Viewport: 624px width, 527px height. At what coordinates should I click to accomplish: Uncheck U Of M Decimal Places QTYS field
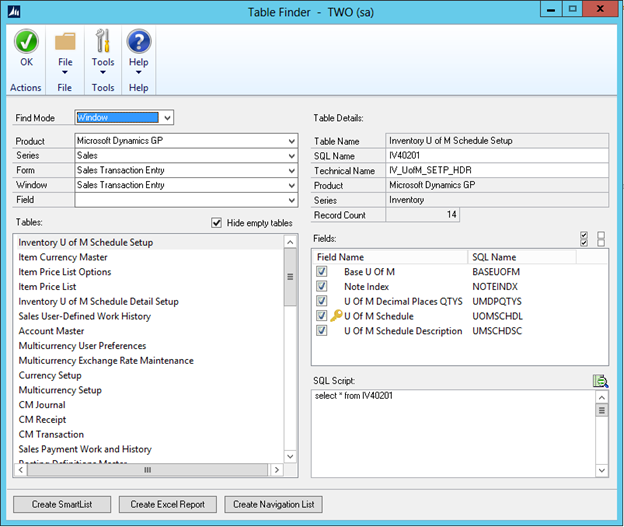[x=322, y=301]
